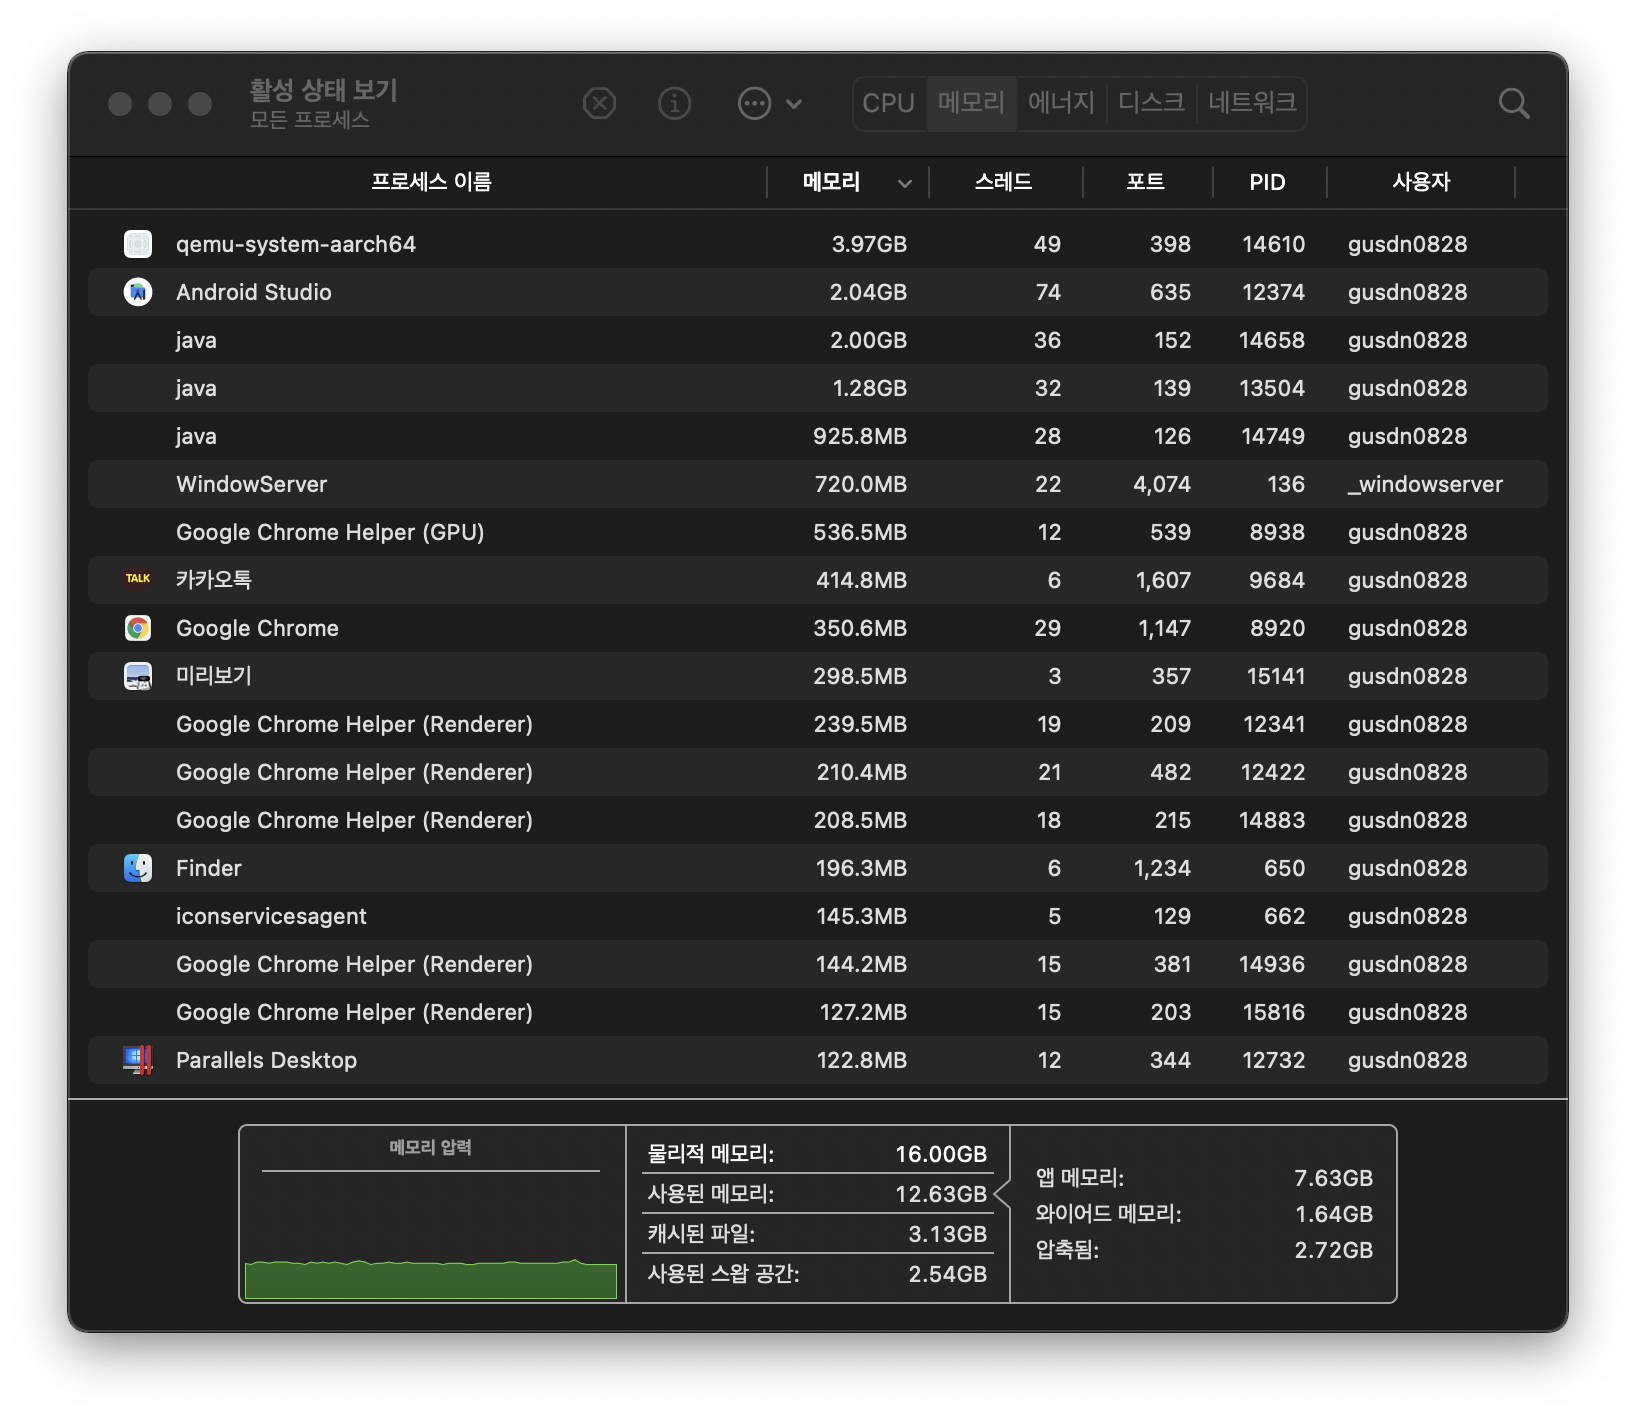
Task: Click the 물리적 메모리 16.00GB value
Action: (941, 1154)
